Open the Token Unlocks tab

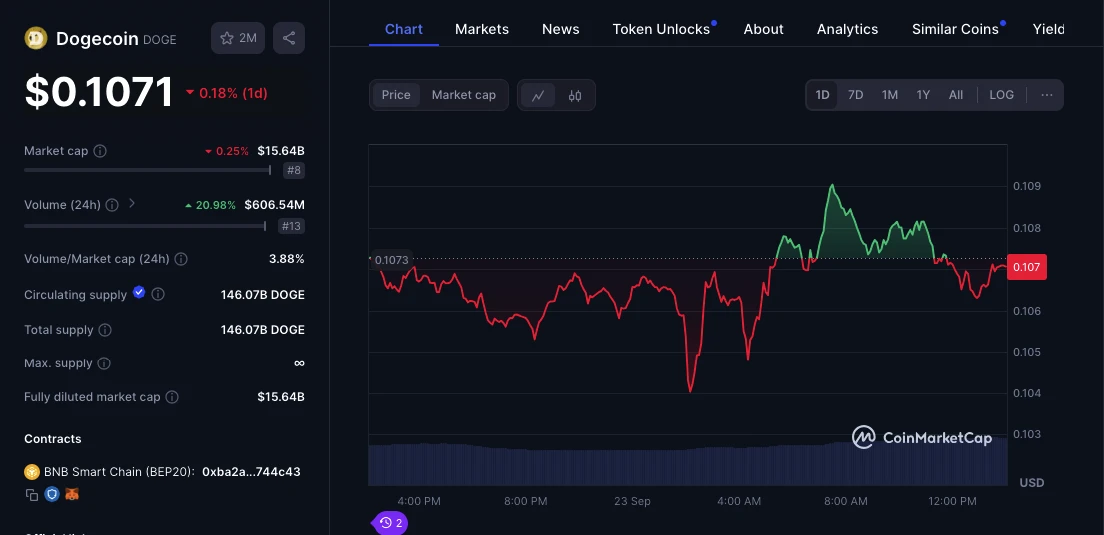coord(661,29)
